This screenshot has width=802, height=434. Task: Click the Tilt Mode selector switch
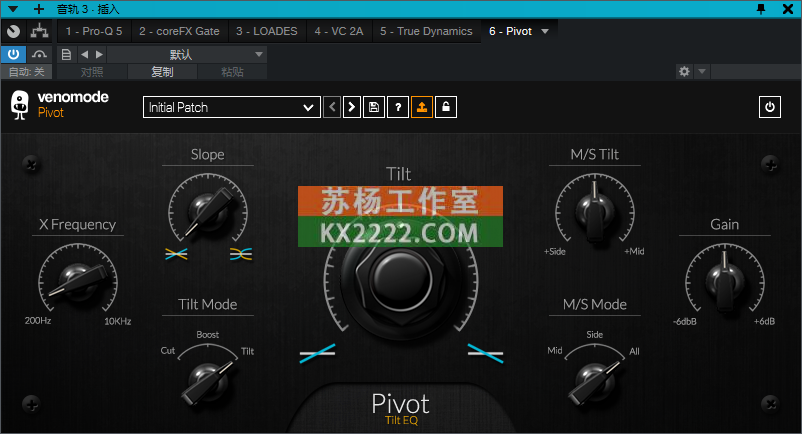point(207,382)
